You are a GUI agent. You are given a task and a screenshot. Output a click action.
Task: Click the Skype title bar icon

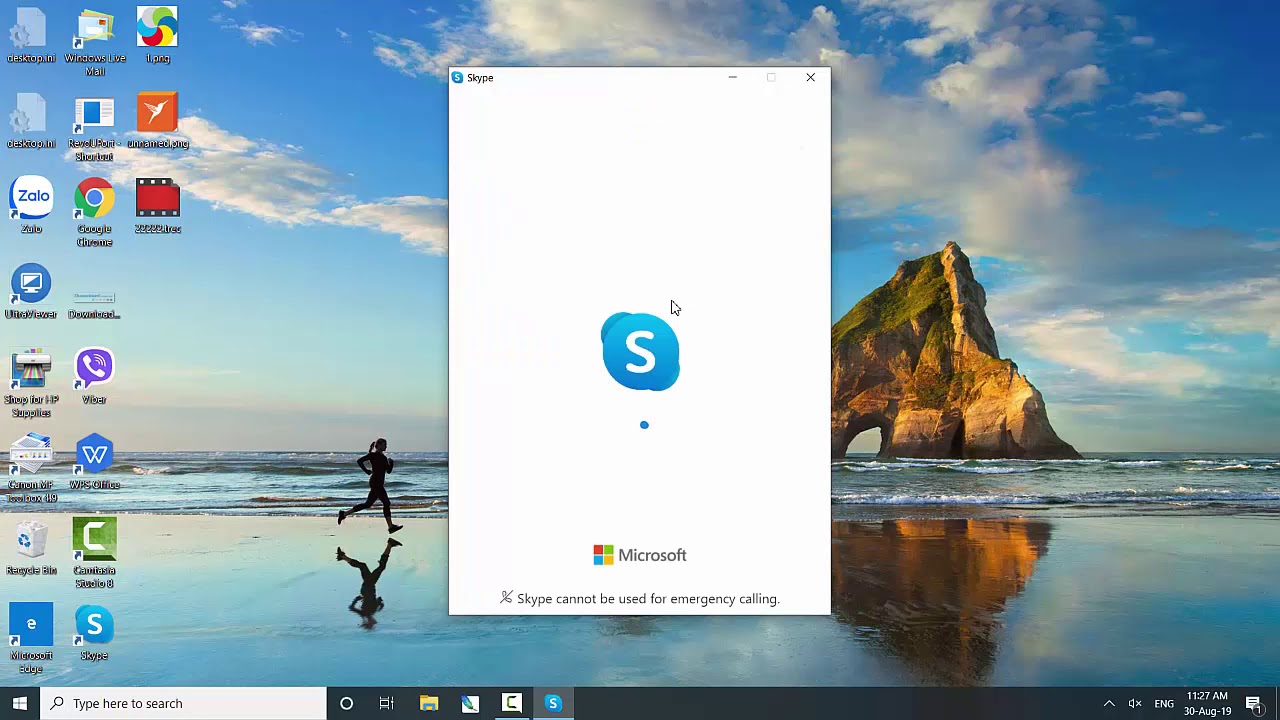click(457, 77)
